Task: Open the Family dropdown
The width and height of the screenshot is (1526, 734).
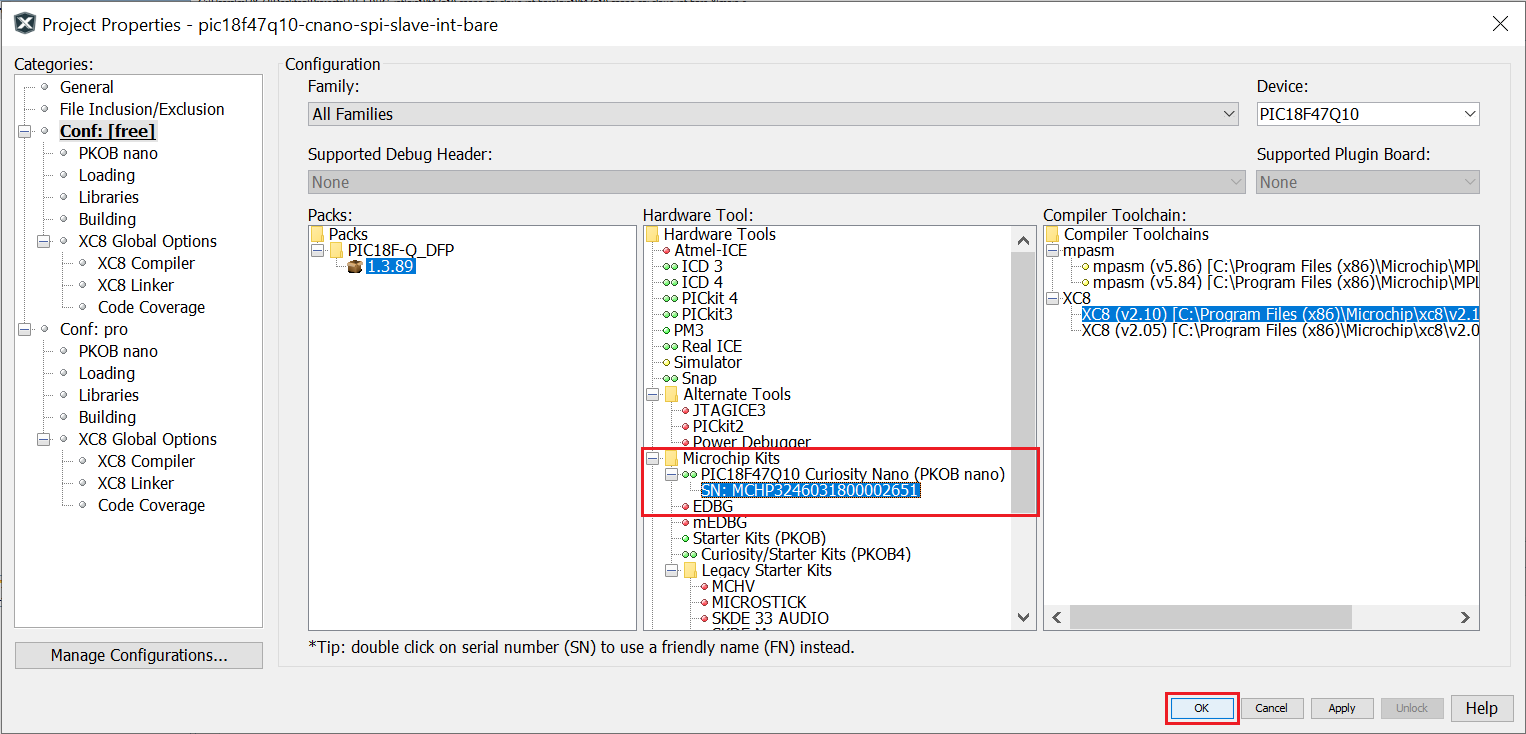Action: pyautogui.click(x=774, y=114)
